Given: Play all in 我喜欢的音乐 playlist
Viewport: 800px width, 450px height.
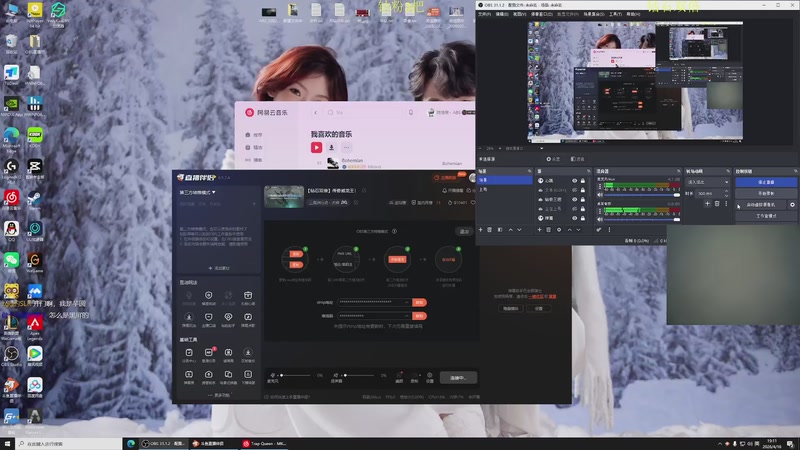Looking at the screenshot, I should [x=316, y=147].
